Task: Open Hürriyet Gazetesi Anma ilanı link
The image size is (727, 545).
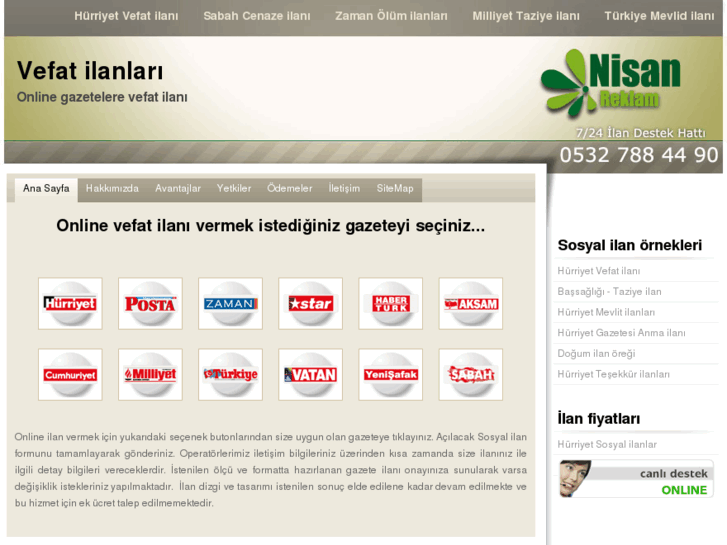Action: click(621, 333)
